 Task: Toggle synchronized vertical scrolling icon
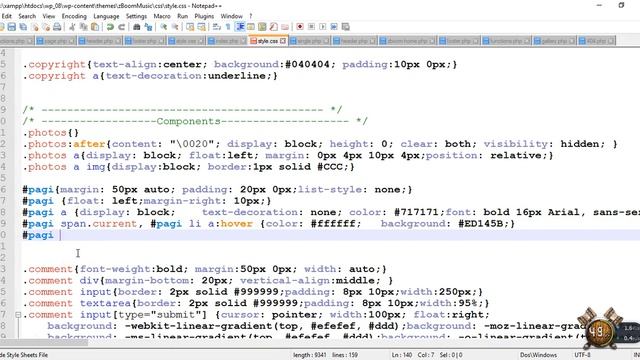[190, 27]
